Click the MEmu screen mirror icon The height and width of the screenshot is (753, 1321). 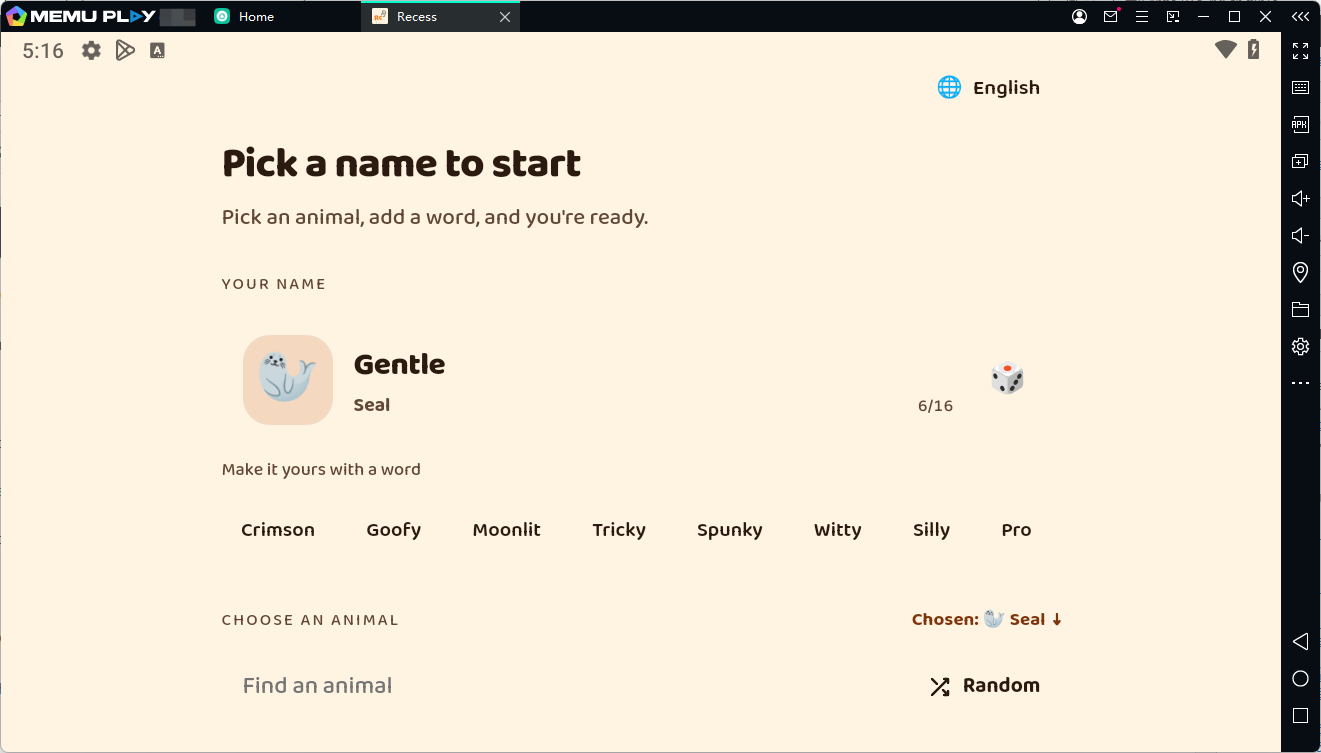pos(1173,17)
